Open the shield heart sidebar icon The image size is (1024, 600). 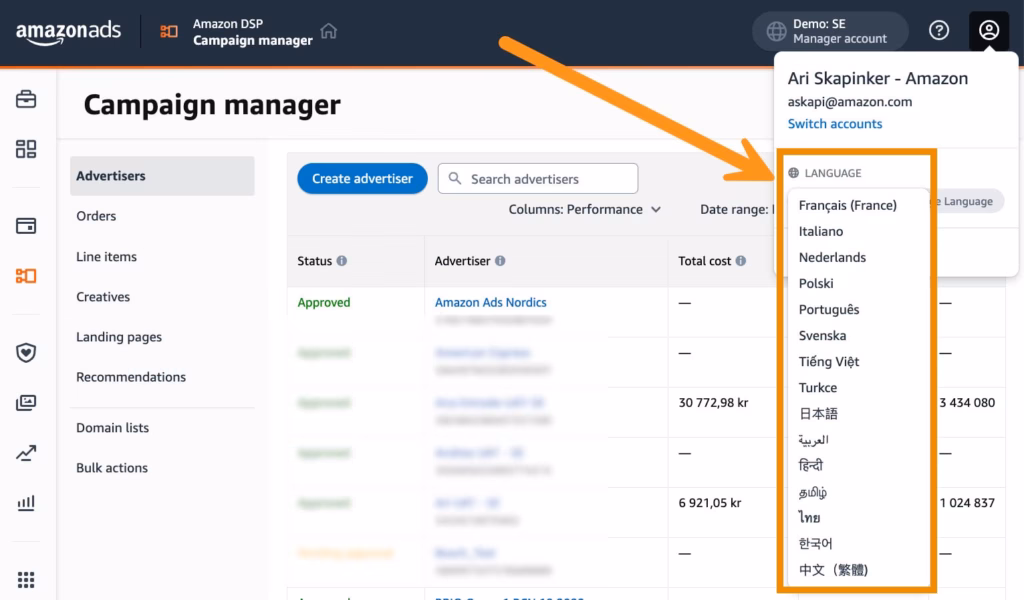26,353
